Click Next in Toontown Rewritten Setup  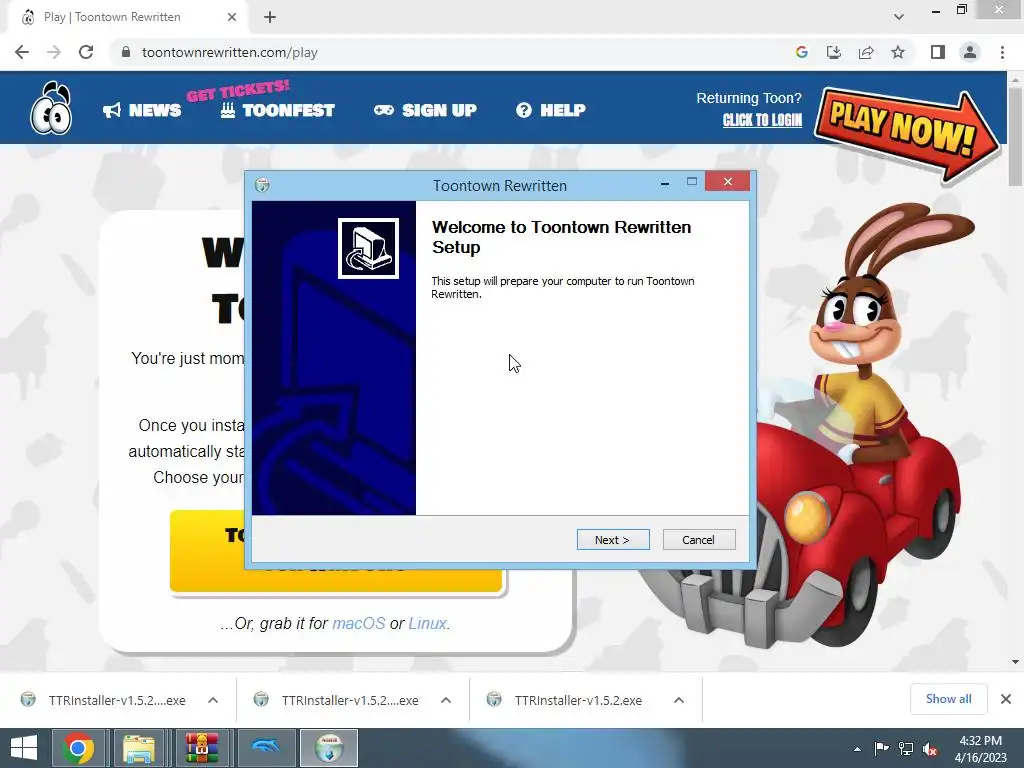tap(613, 539)
